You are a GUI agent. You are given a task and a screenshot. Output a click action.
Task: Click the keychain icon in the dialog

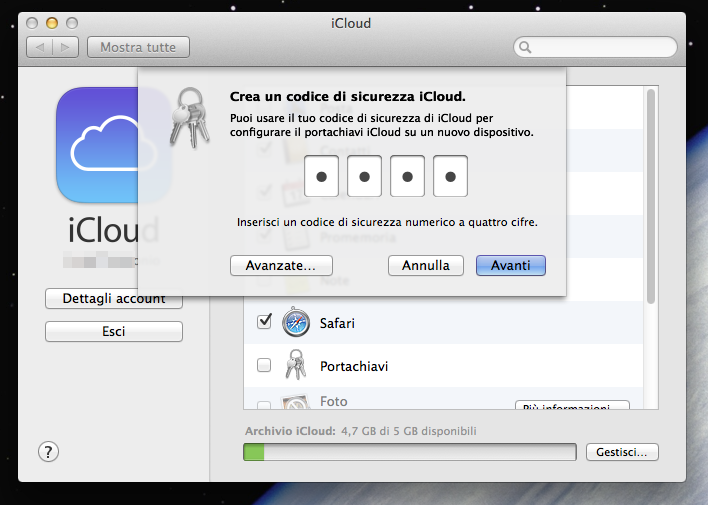[x=190, y=118]
